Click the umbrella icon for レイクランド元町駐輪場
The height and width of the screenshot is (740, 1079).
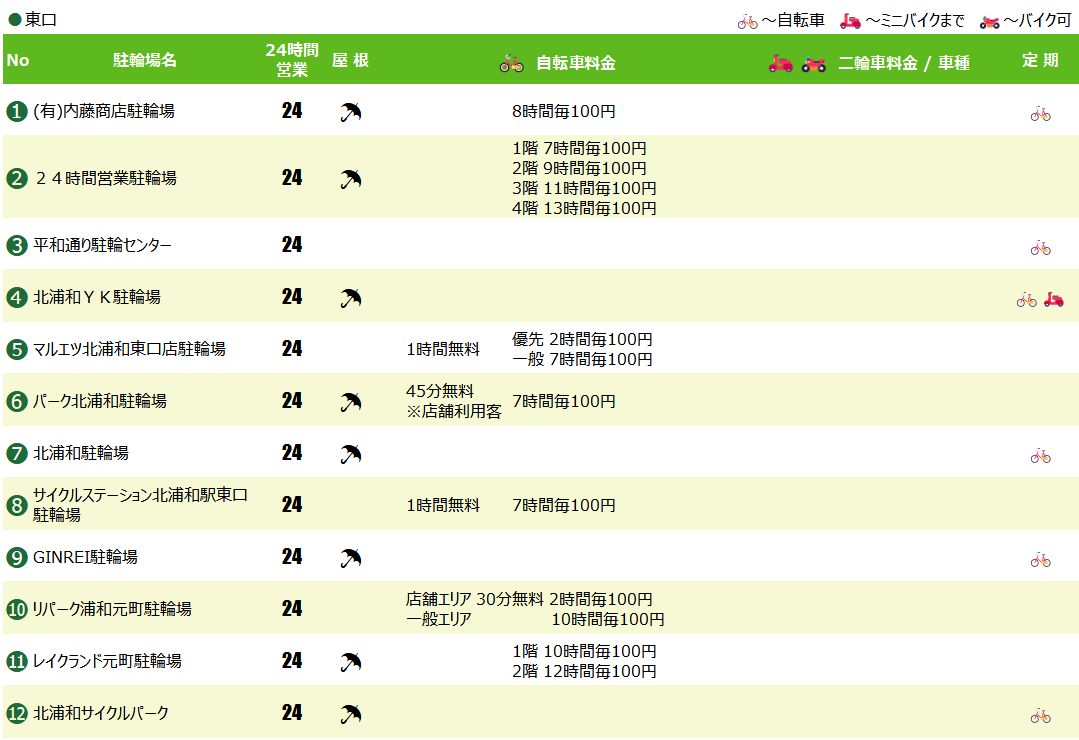(x=351, y=662)
